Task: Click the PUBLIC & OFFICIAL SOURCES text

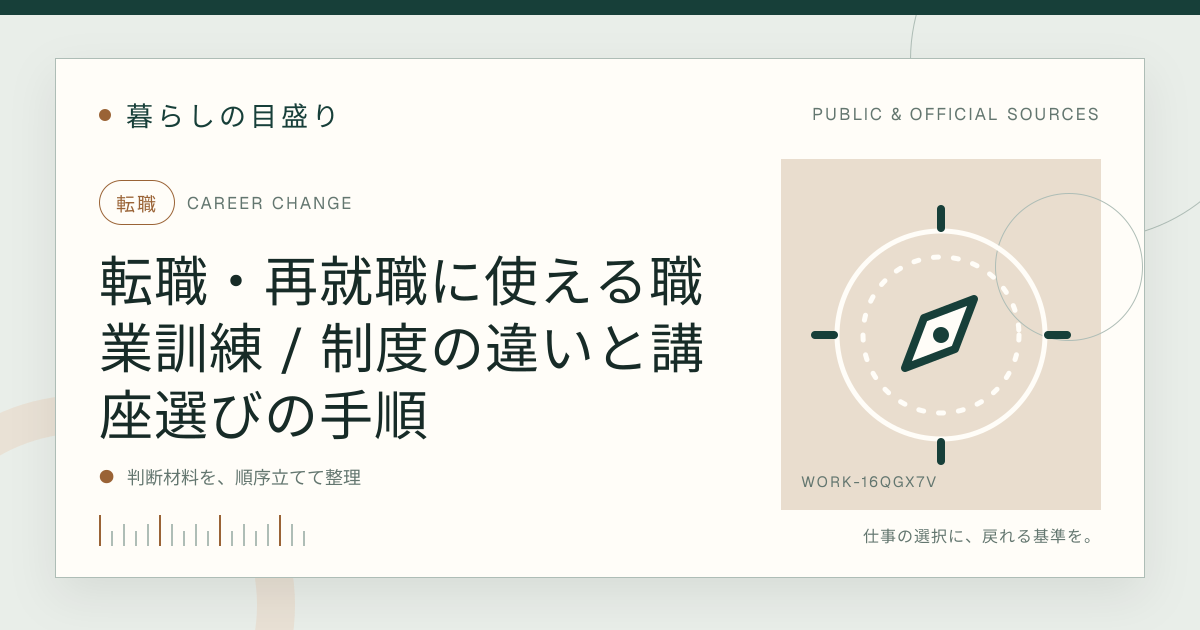Action: click(x=956, y=114)
